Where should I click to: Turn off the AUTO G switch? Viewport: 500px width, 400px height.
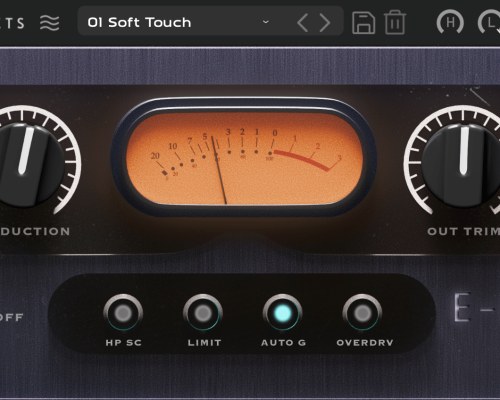pos(283,313)
